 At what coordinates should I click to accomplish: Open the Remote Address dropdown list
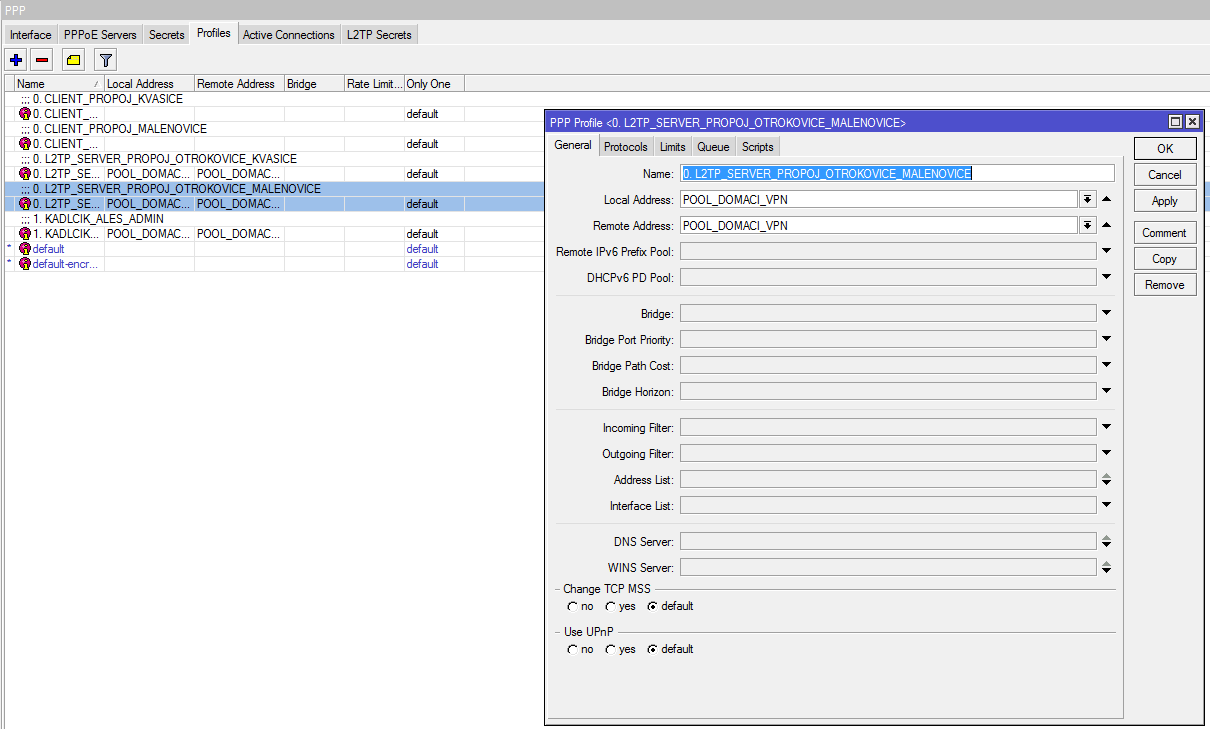pos(1088,226)
